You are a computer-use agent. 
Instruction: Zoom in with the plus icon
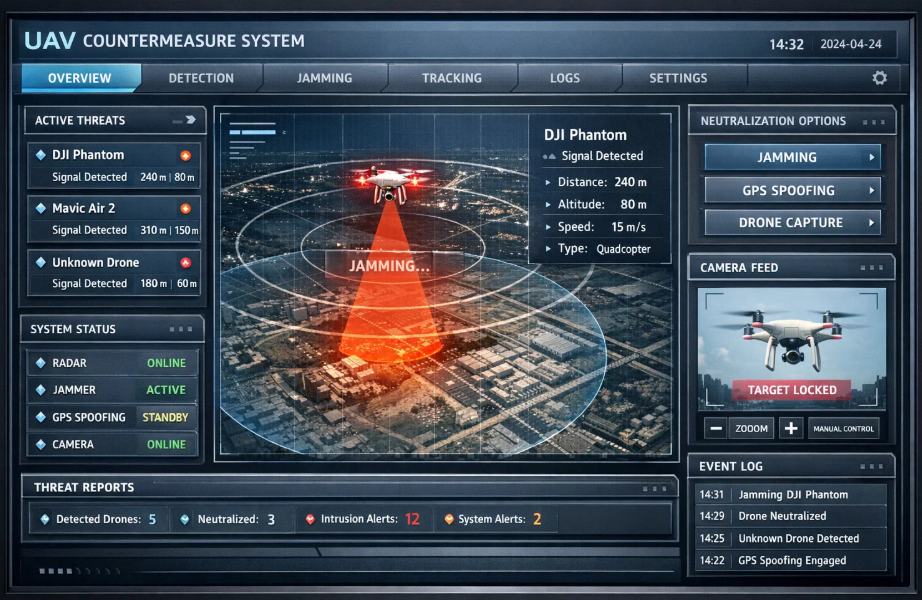[x=791, y=428]
